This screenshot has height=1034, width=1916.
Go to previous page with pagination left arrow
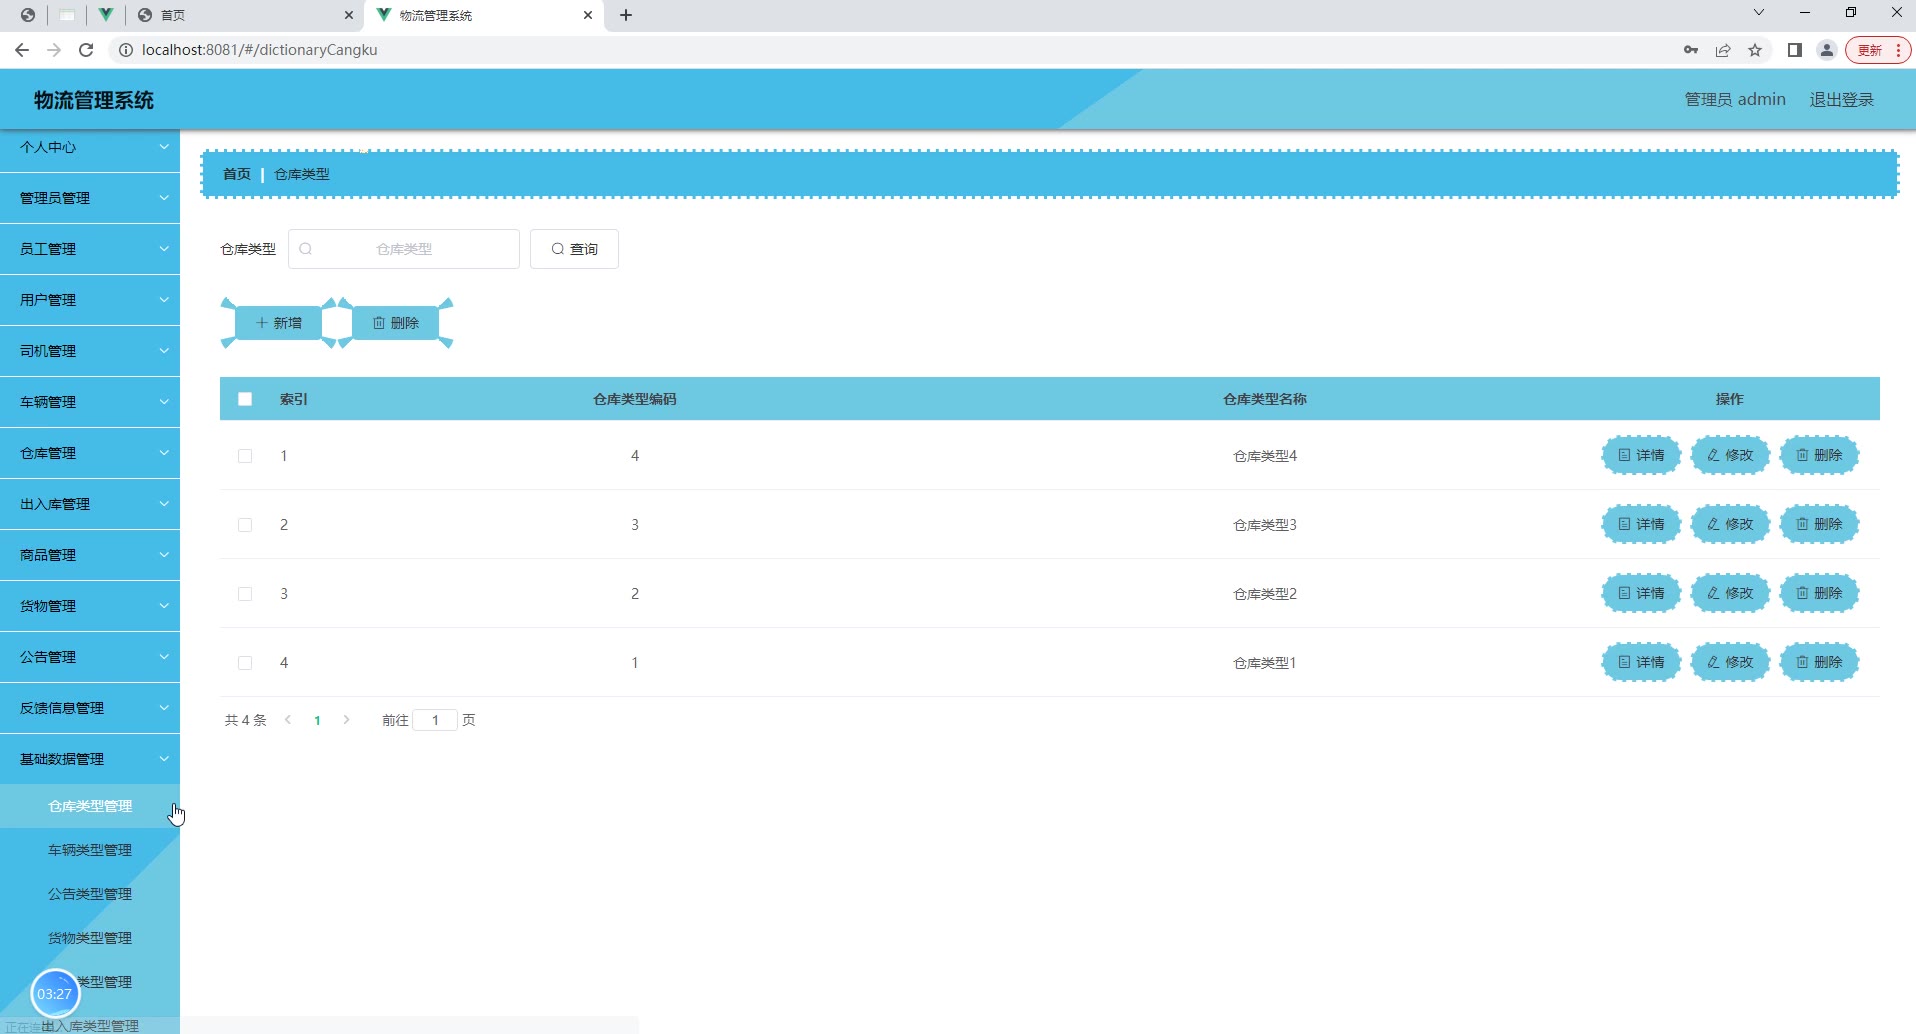(288, 720)
